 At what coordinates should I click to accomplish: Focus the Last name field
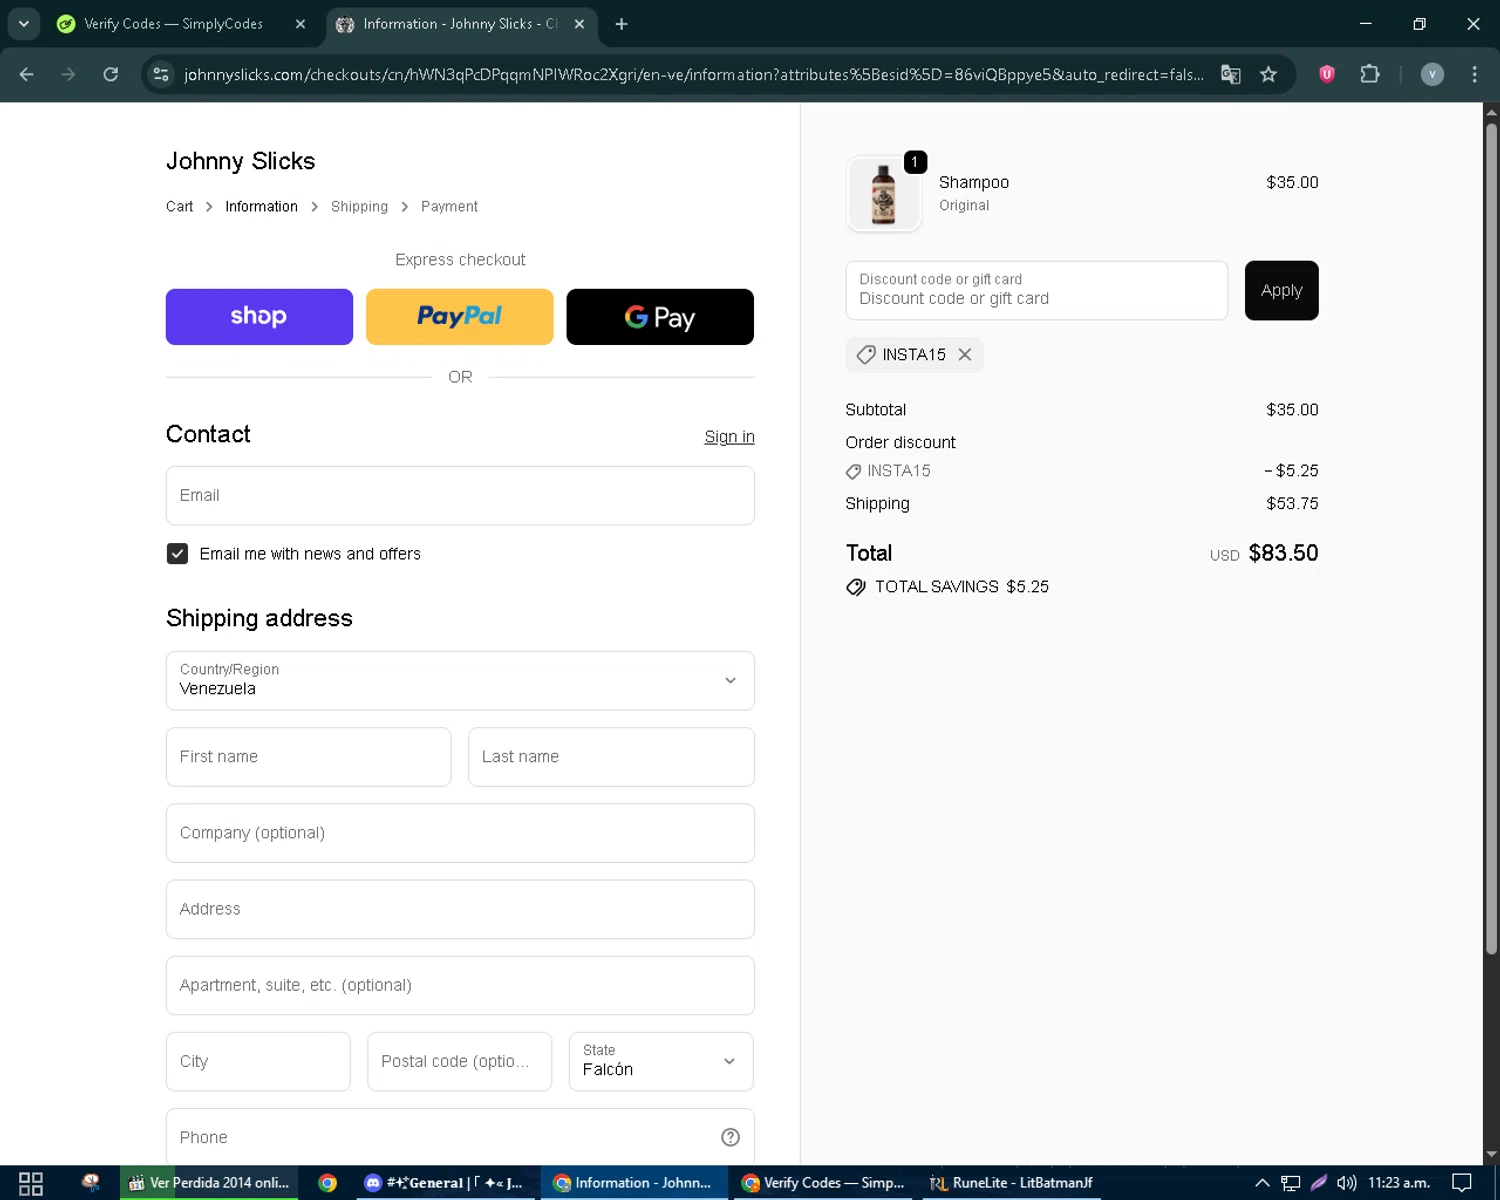pos(611,757)
